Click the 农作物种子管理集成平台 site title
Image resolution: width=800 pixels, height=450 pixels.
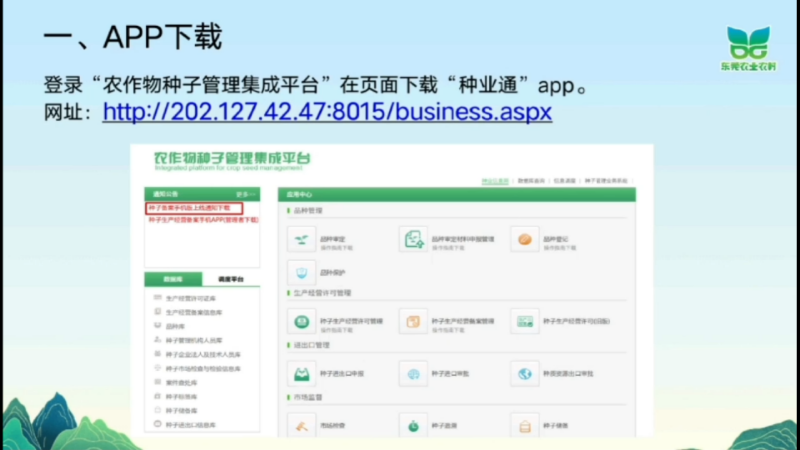point(232,158)
